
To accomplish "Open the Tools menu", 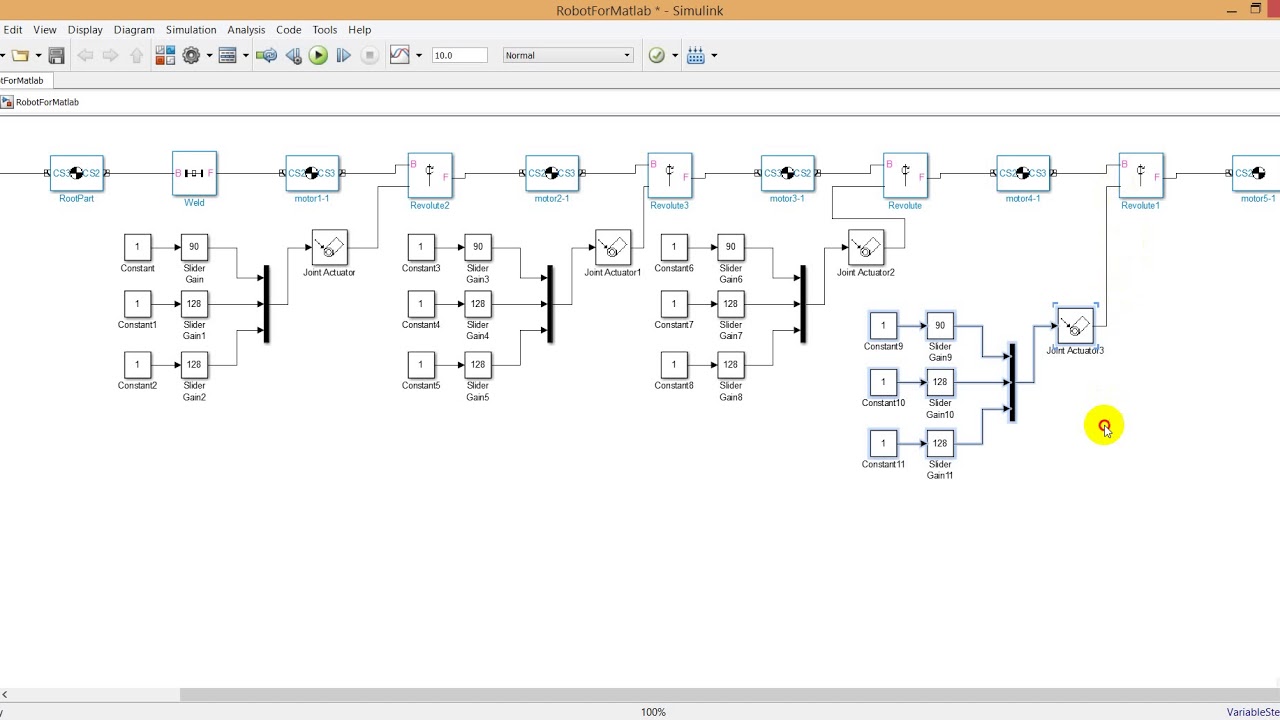I will [325, 30].
